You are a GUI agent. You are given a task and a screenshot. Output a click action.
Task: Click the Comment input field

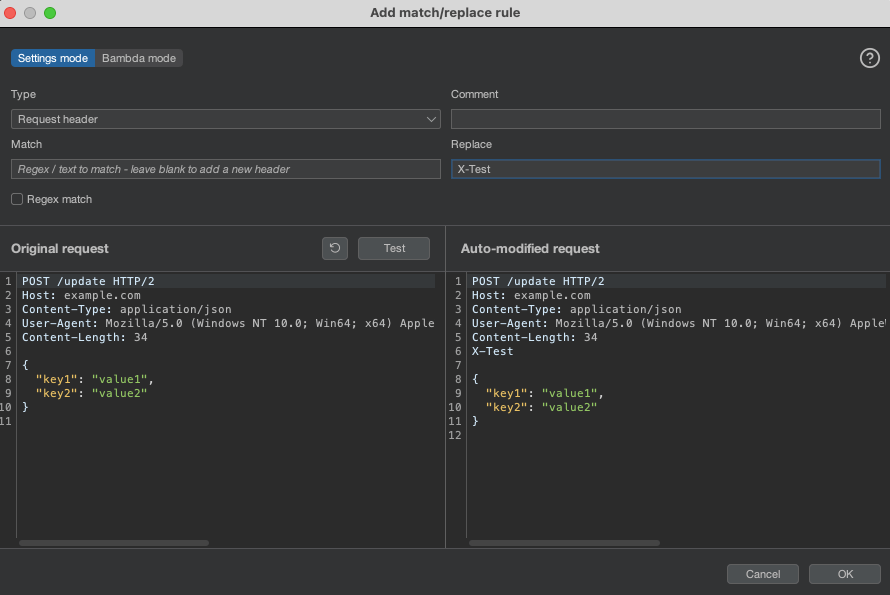[666, 119]
